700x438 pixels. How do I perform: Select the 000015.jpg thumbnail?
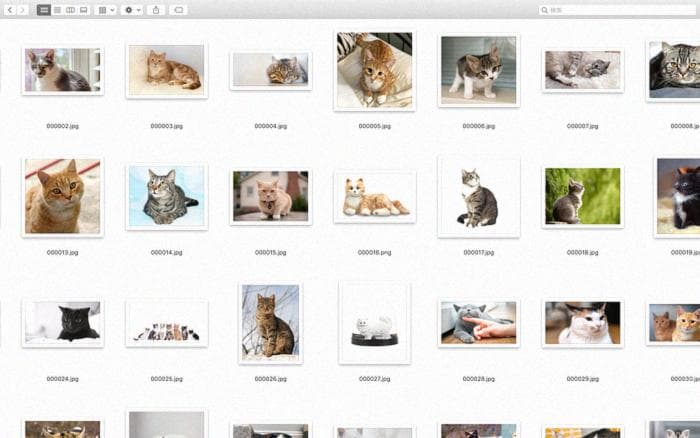pyautogui.click(x=271, y=196)
